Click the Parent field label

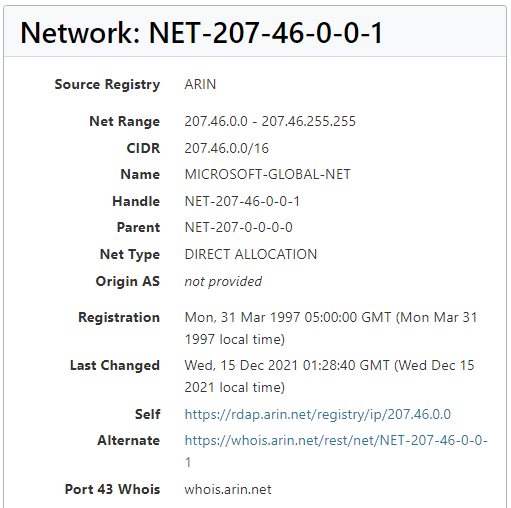click(x=138, y=227)
